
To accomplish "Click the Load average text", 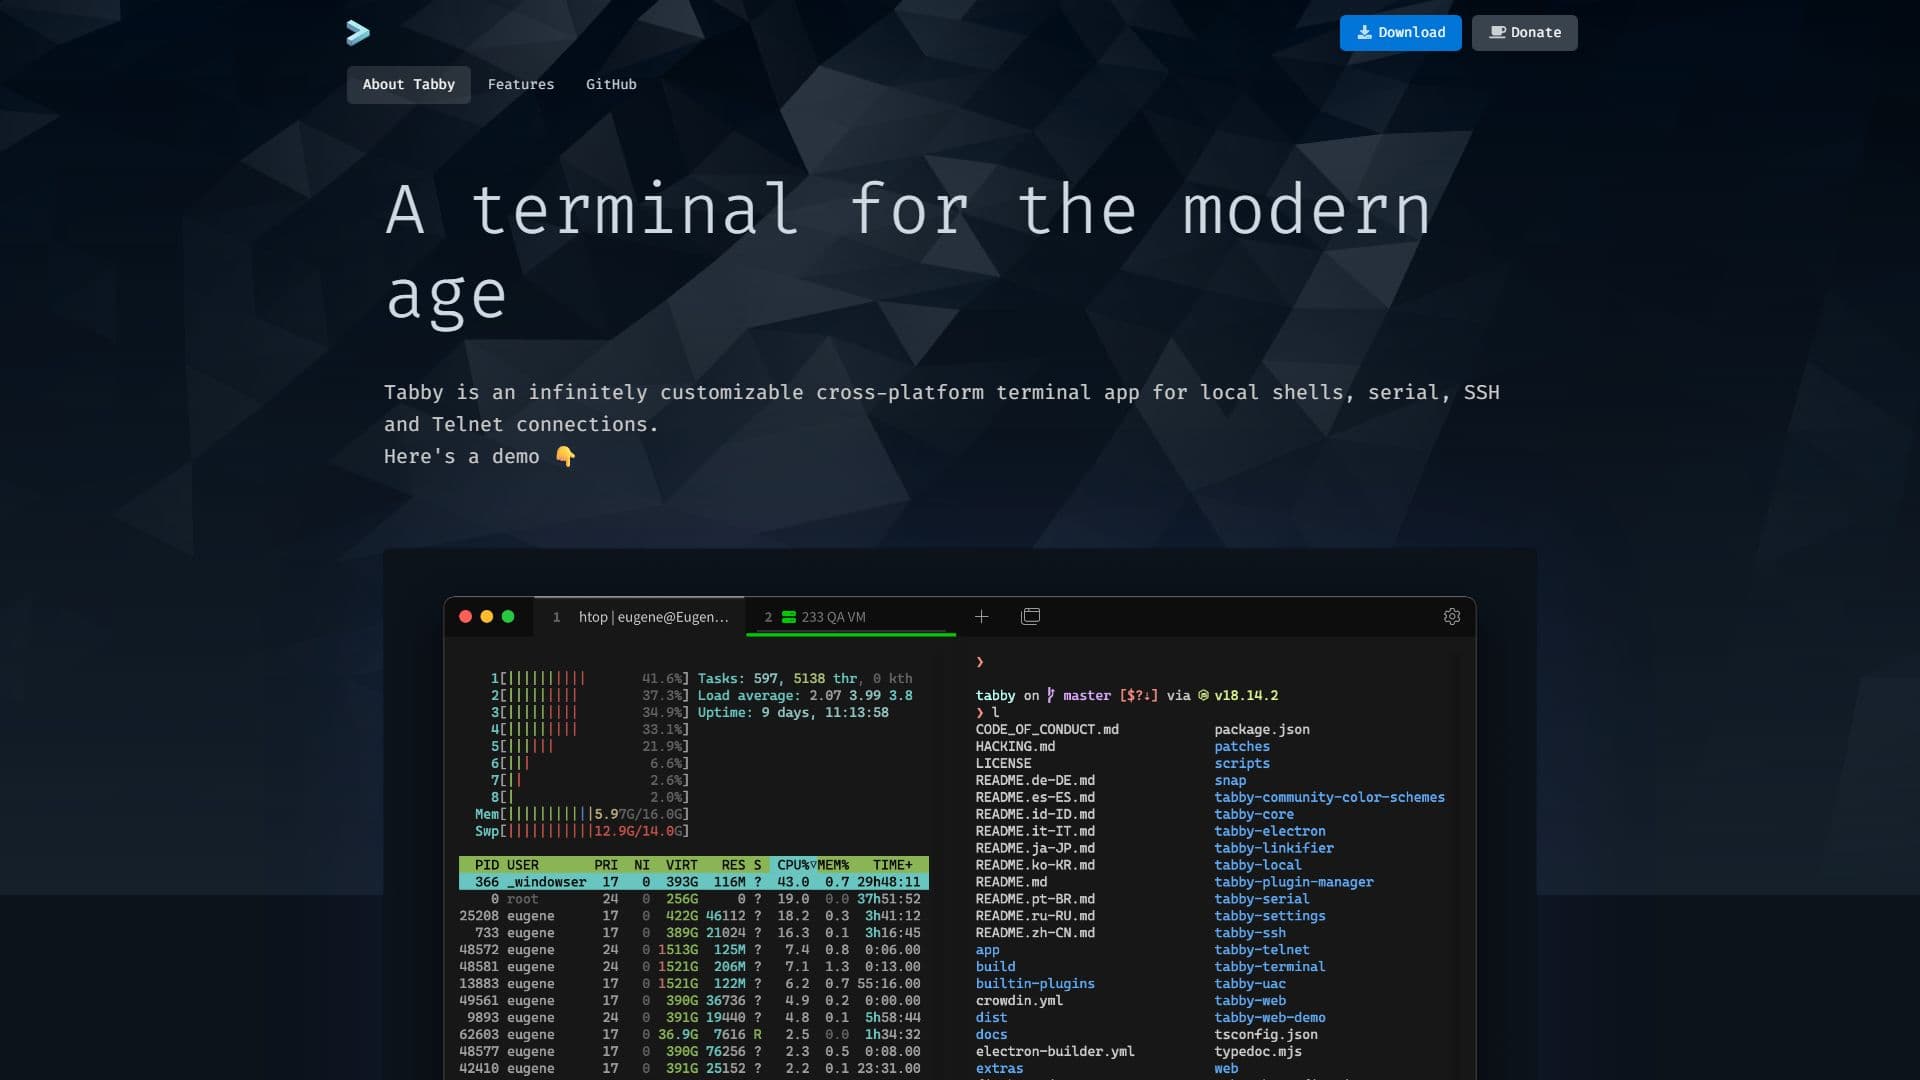I will point(805,695).
